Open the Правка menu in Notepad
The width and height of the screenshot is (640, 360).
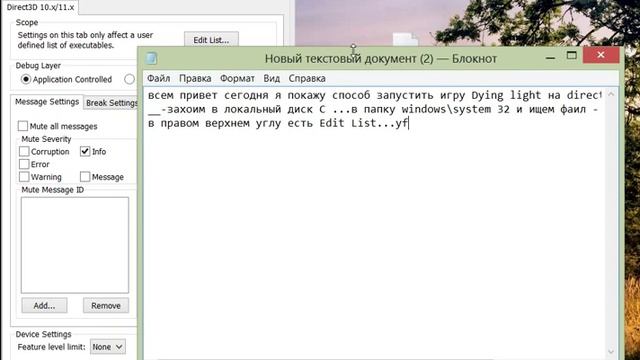195,78
